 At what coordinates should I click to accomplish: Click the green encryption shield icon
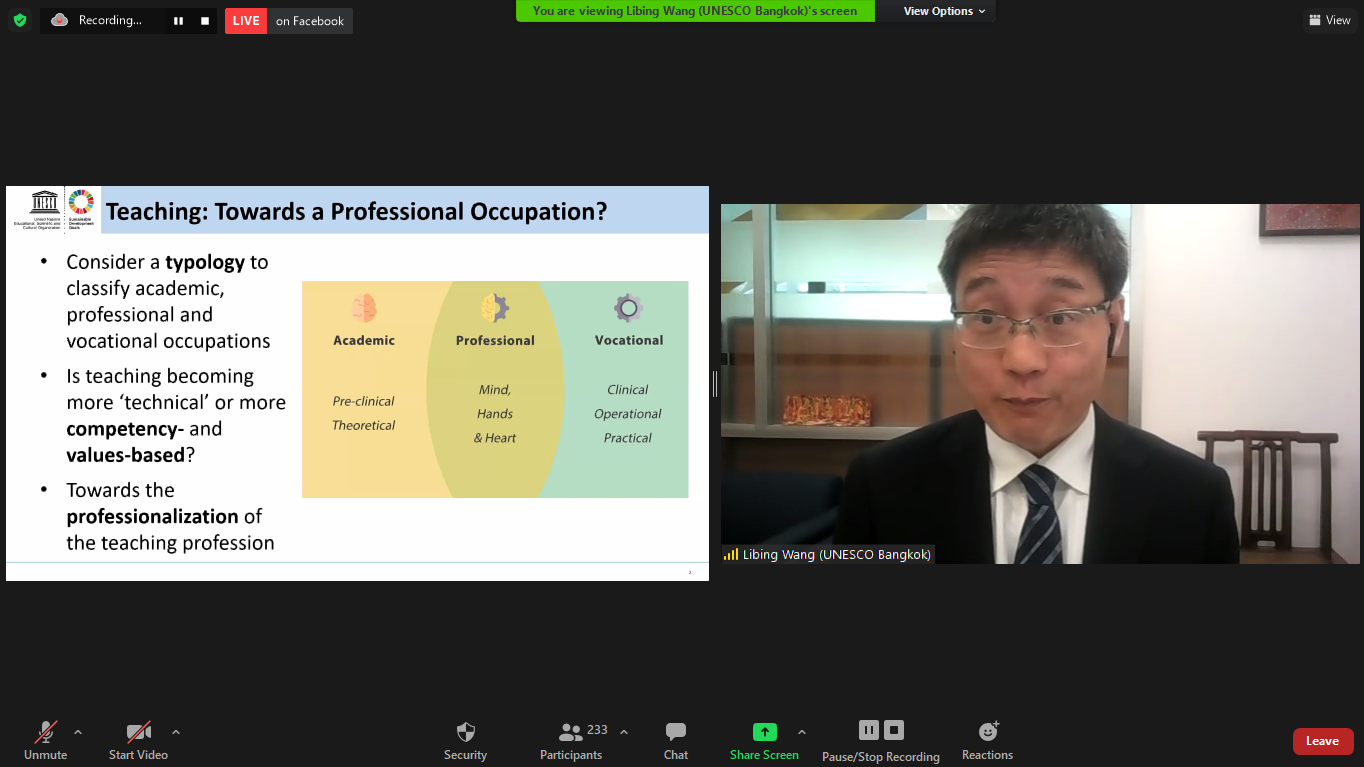click(x=20, y=20)
